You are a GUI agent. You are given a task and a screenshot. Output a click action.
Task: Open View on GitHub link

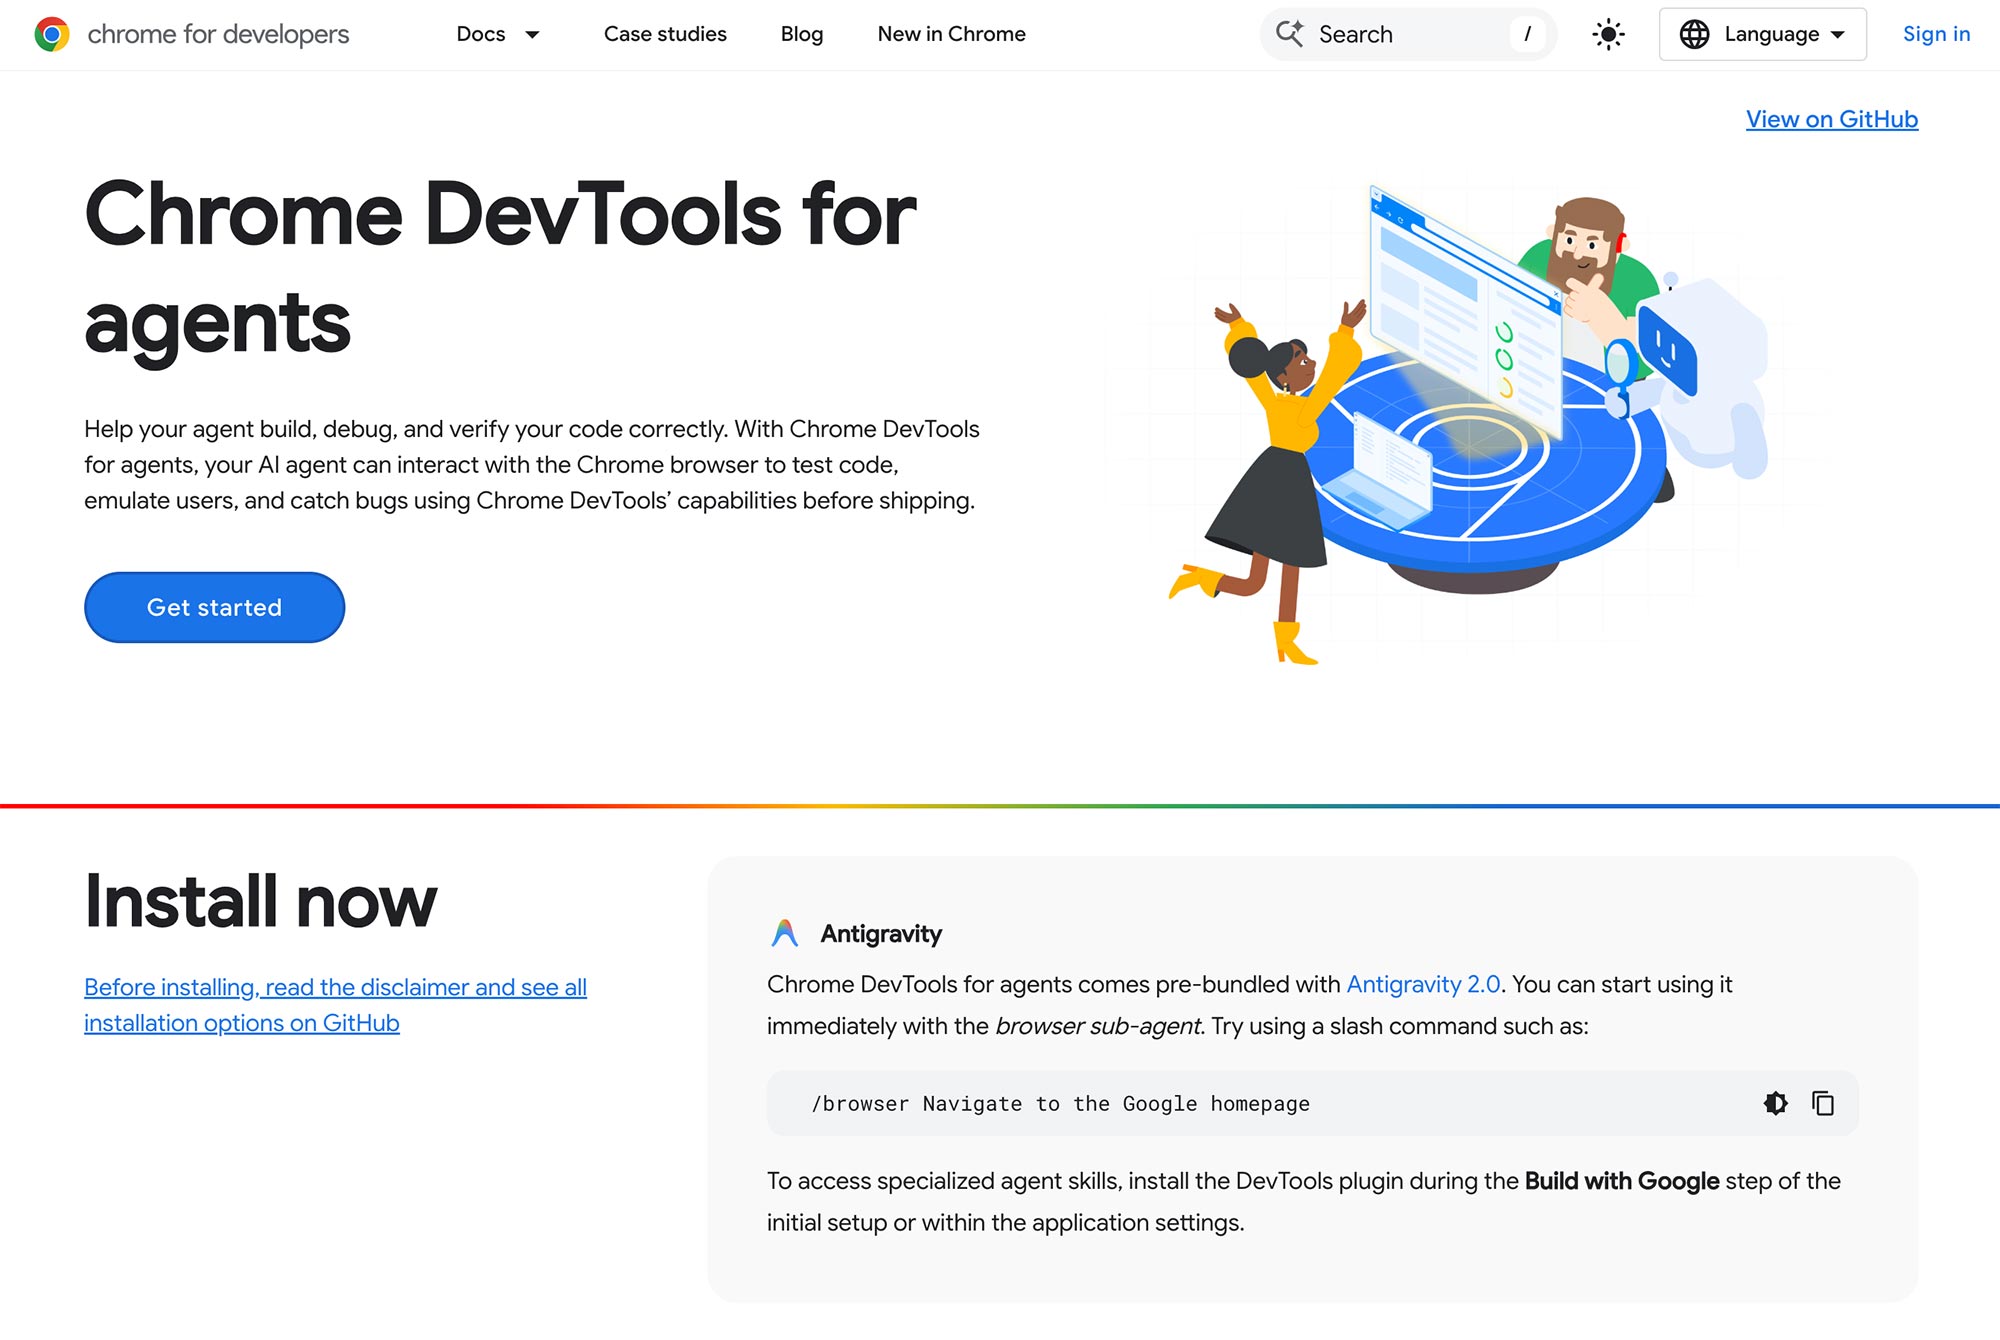tap(1832, 119)
